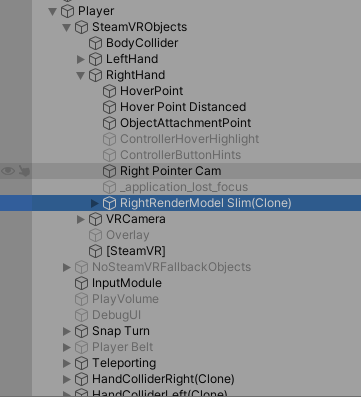Select Hover Point Distanced in hierarchy
The image size is (361, 397).
tap(183, 107)
